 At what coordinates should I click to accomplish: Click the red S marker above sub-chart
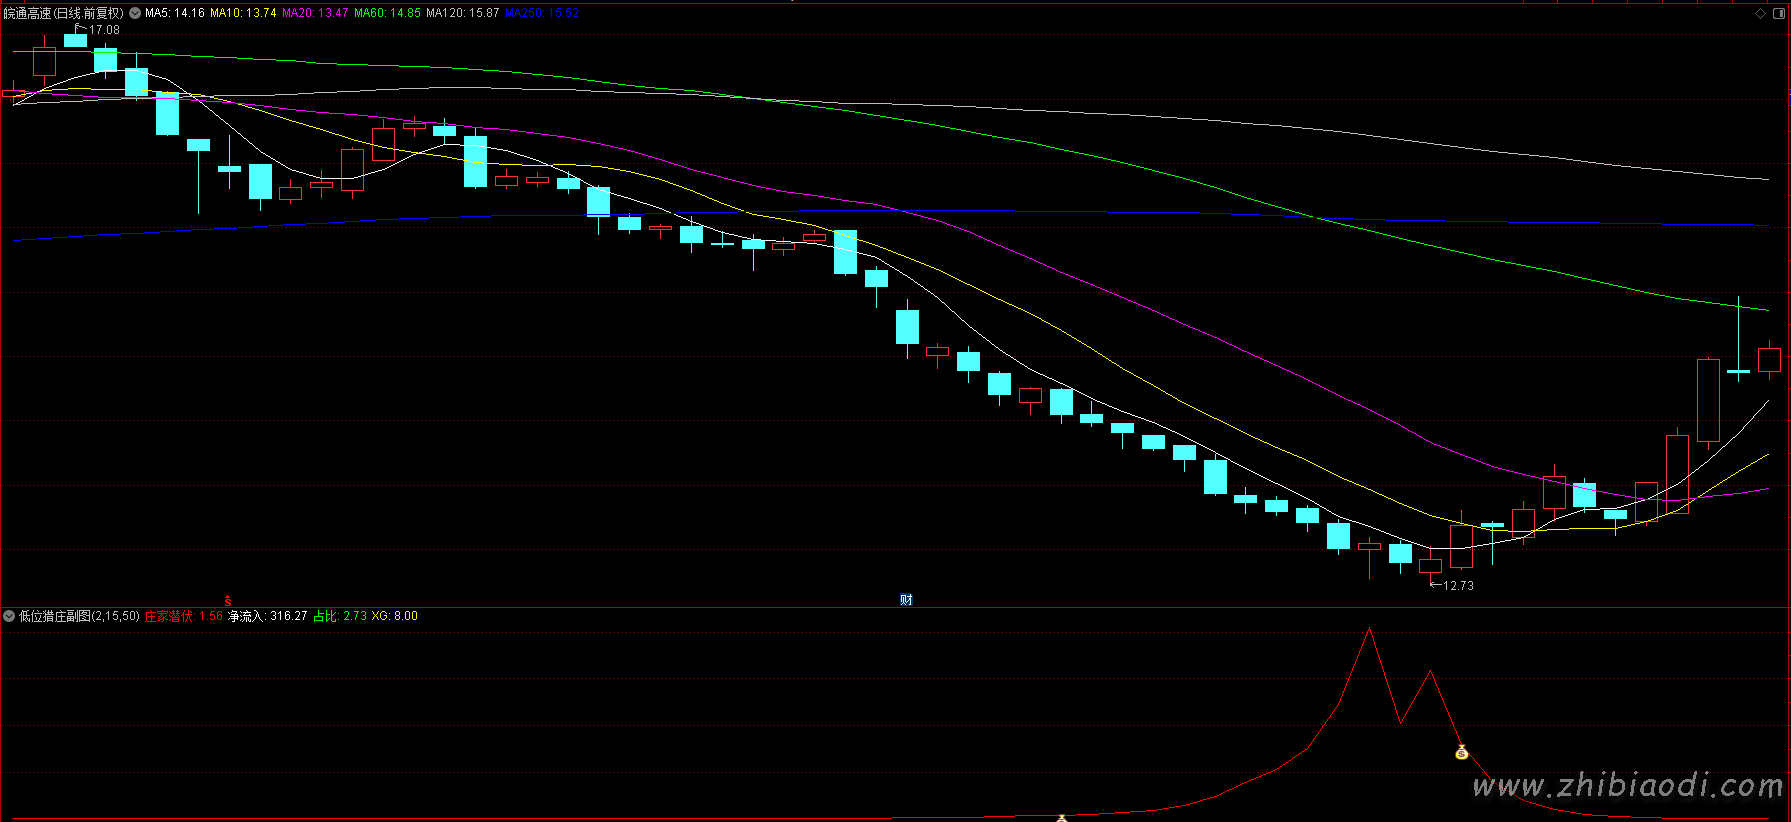(228, 601)
